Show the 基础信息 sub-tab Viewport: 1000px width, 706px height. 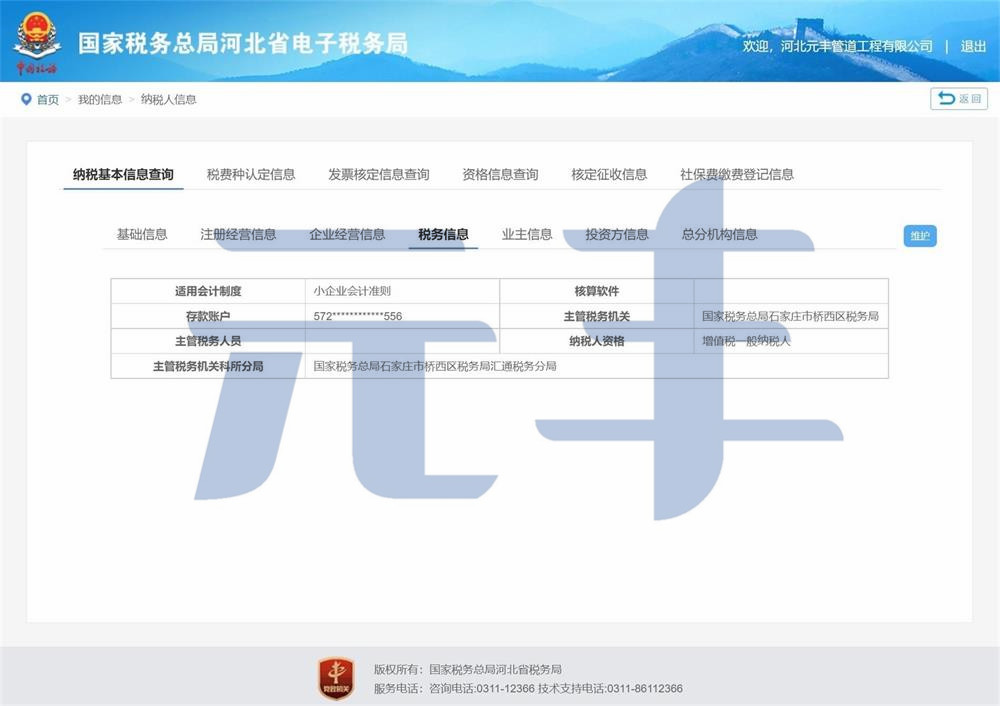click(x=142, y=234)
